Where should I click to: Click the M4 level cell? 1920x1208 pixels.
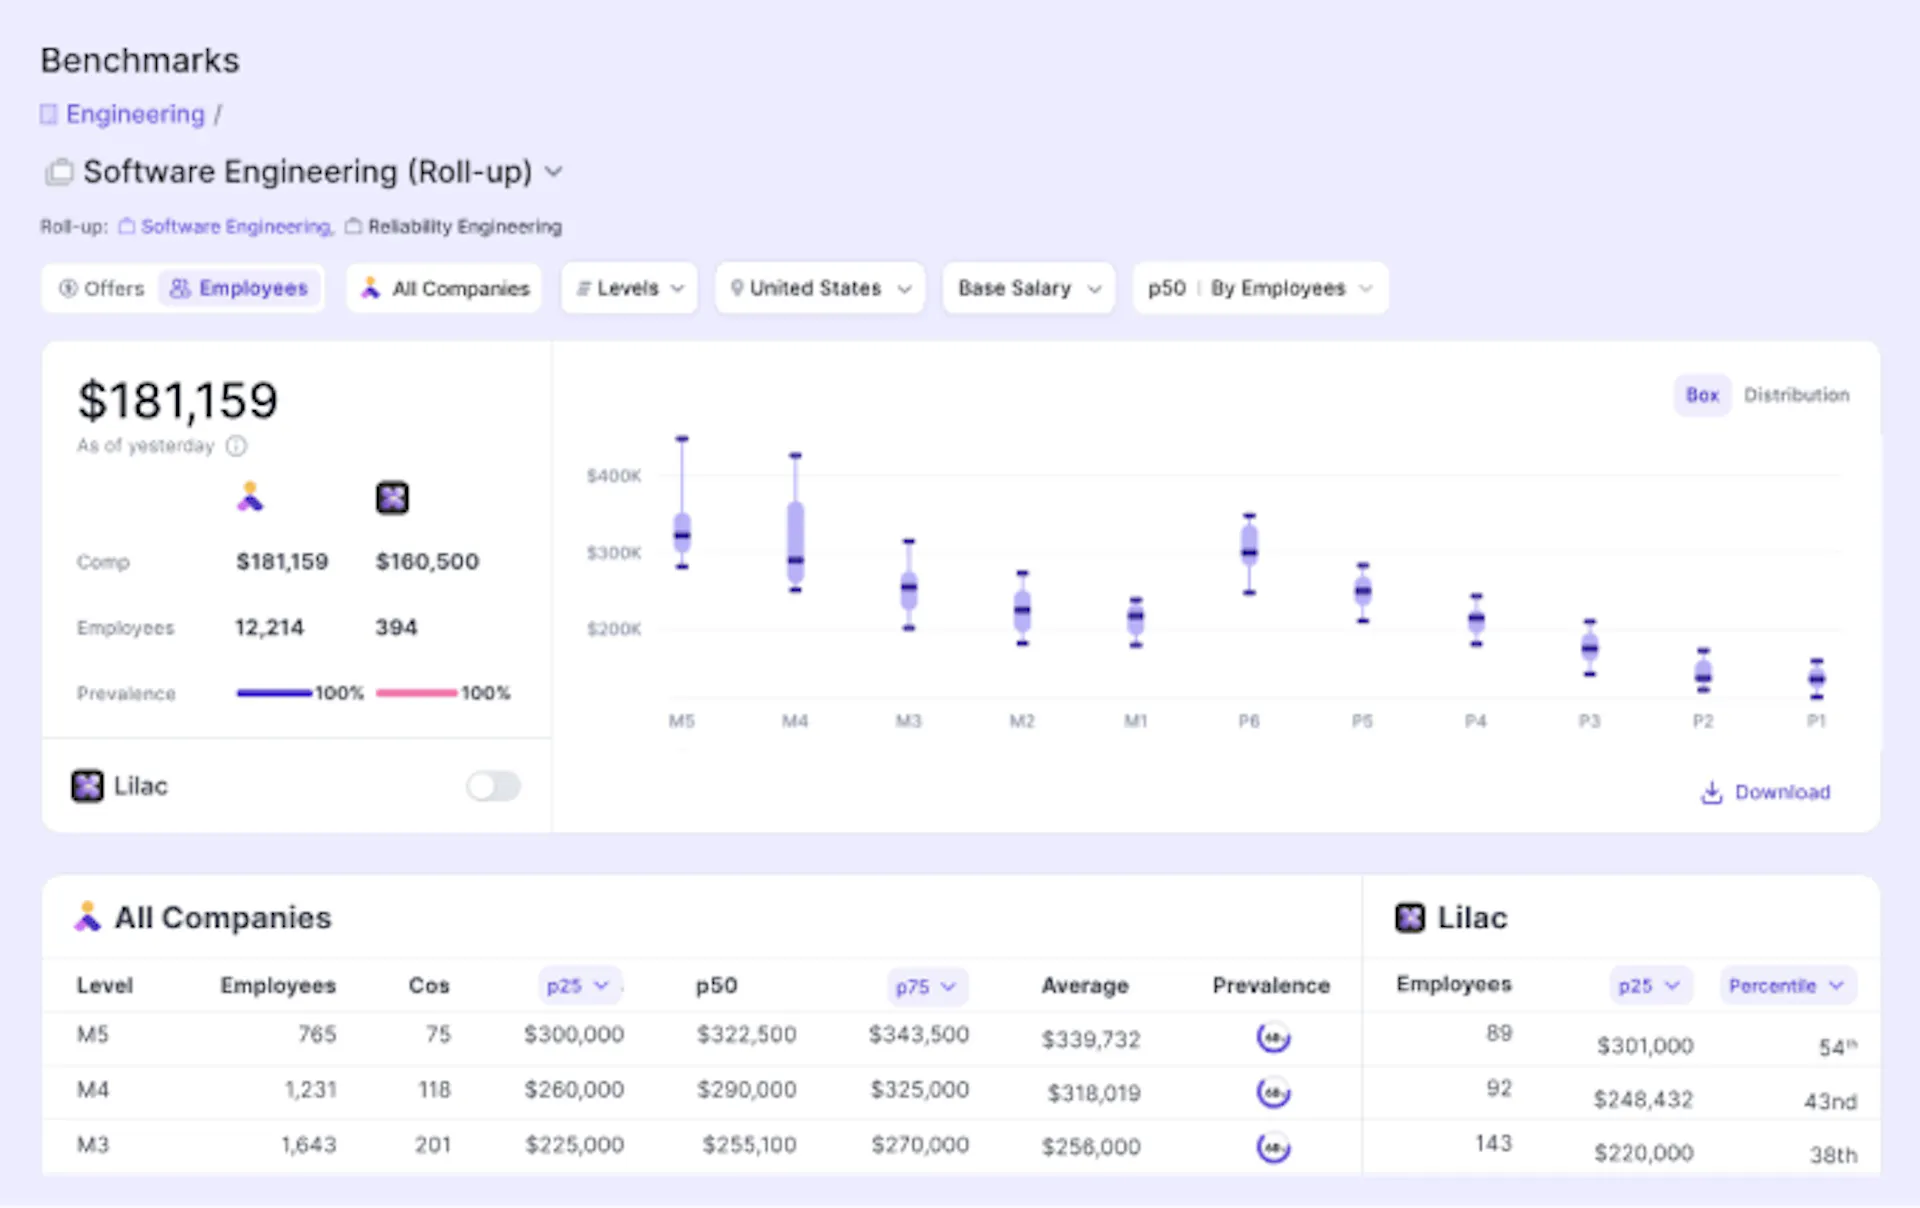coord(93,1090)
